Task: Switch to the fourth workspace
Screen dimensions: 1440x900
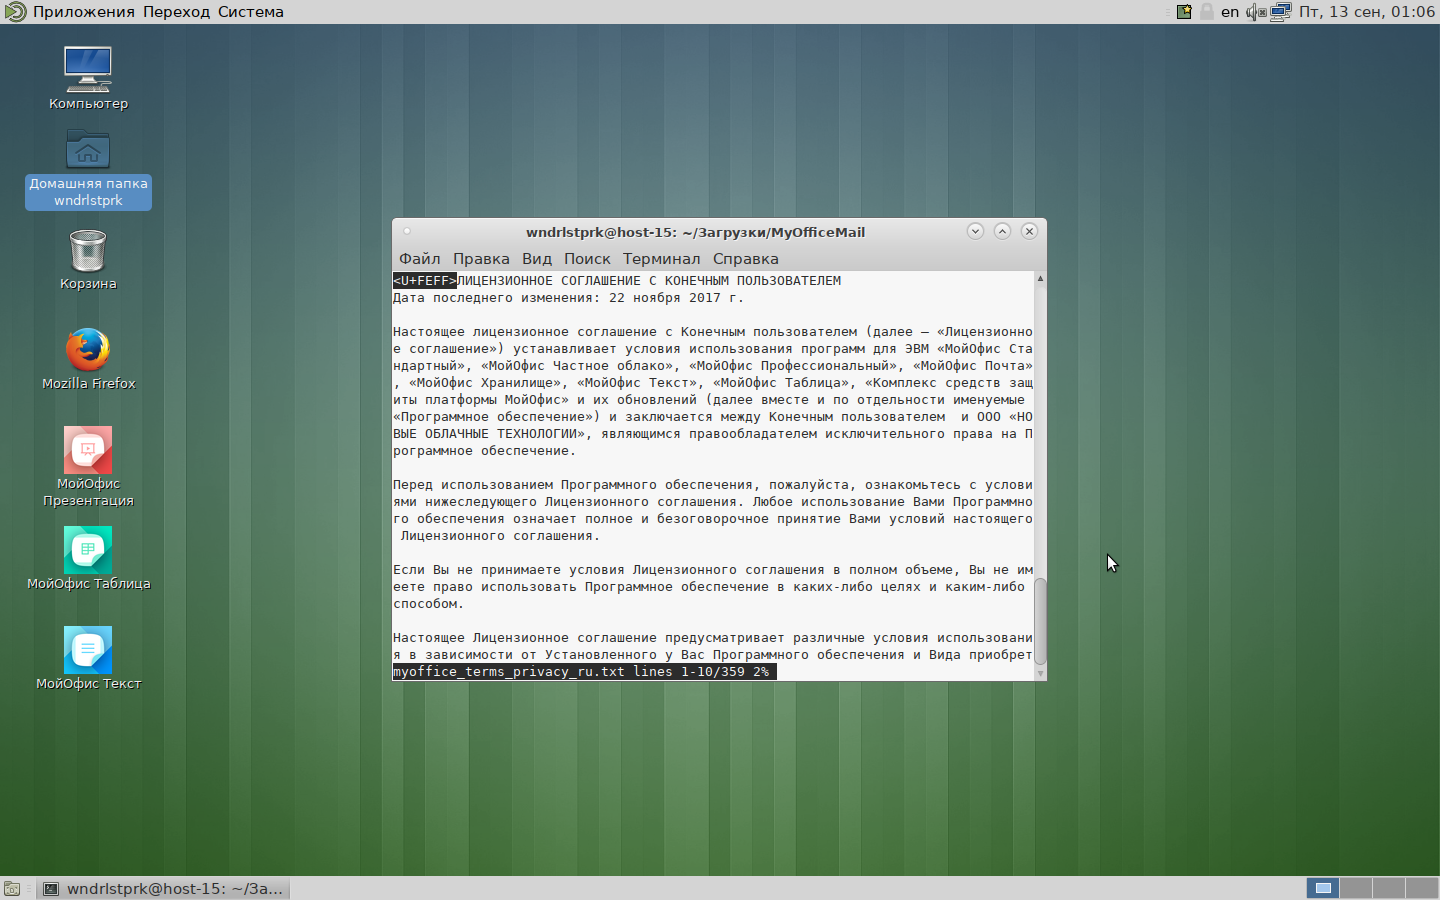Action: 1422,888
